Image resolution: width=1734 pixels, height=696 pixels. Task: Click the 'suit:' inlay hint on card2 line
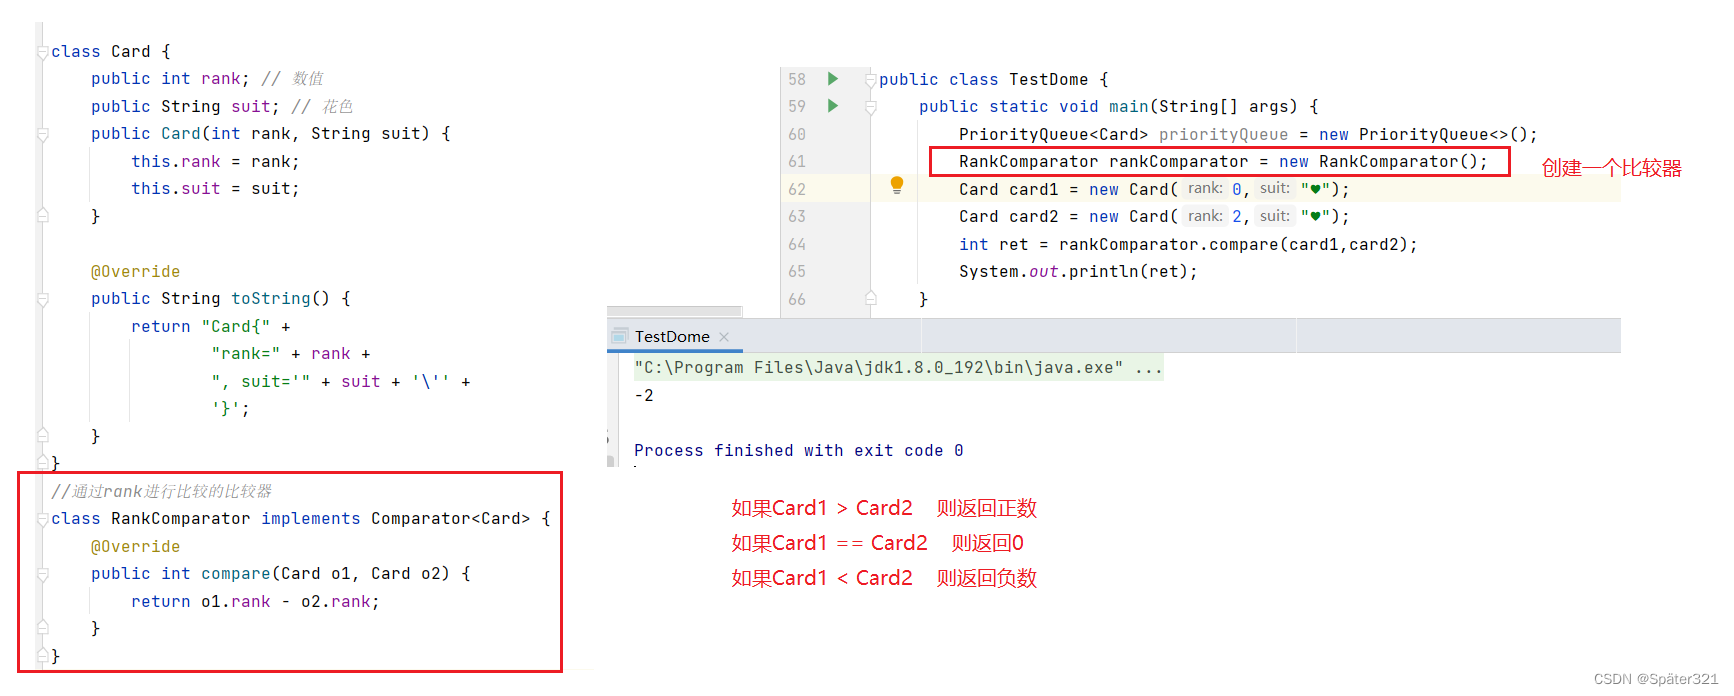point(1274,216)
